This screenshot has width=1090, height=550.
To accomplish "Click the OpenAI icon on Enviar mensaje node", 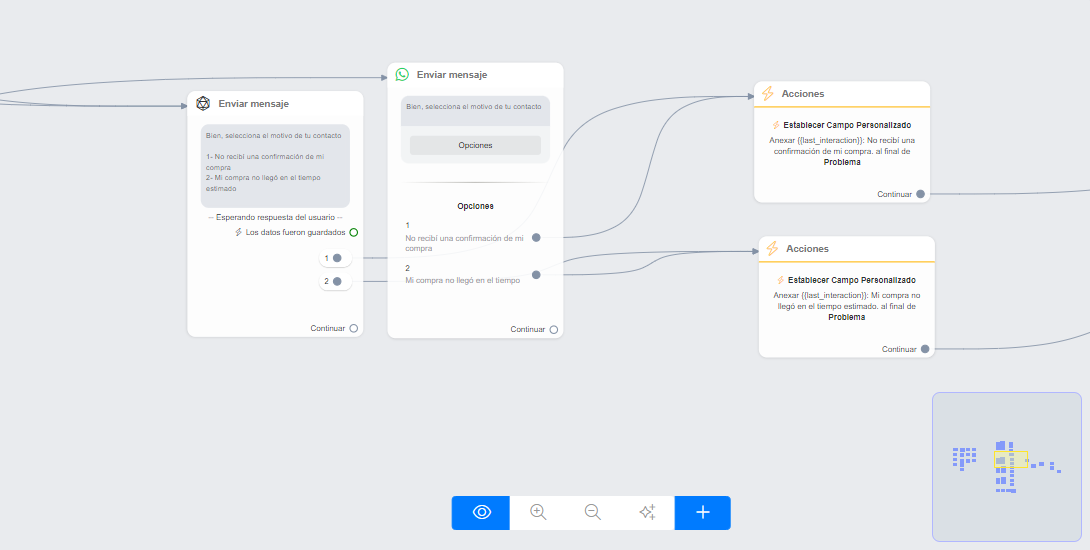I will point(203,104).
